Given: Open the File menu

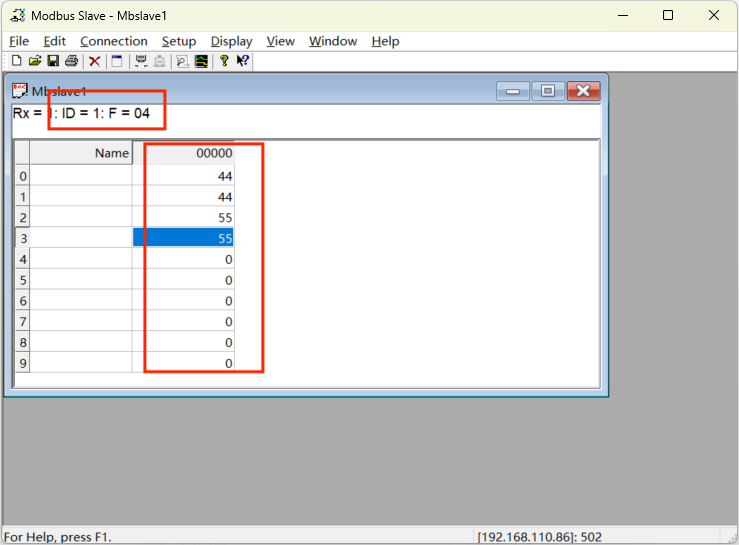Looking at the screenshot, I should click(19, 41).
